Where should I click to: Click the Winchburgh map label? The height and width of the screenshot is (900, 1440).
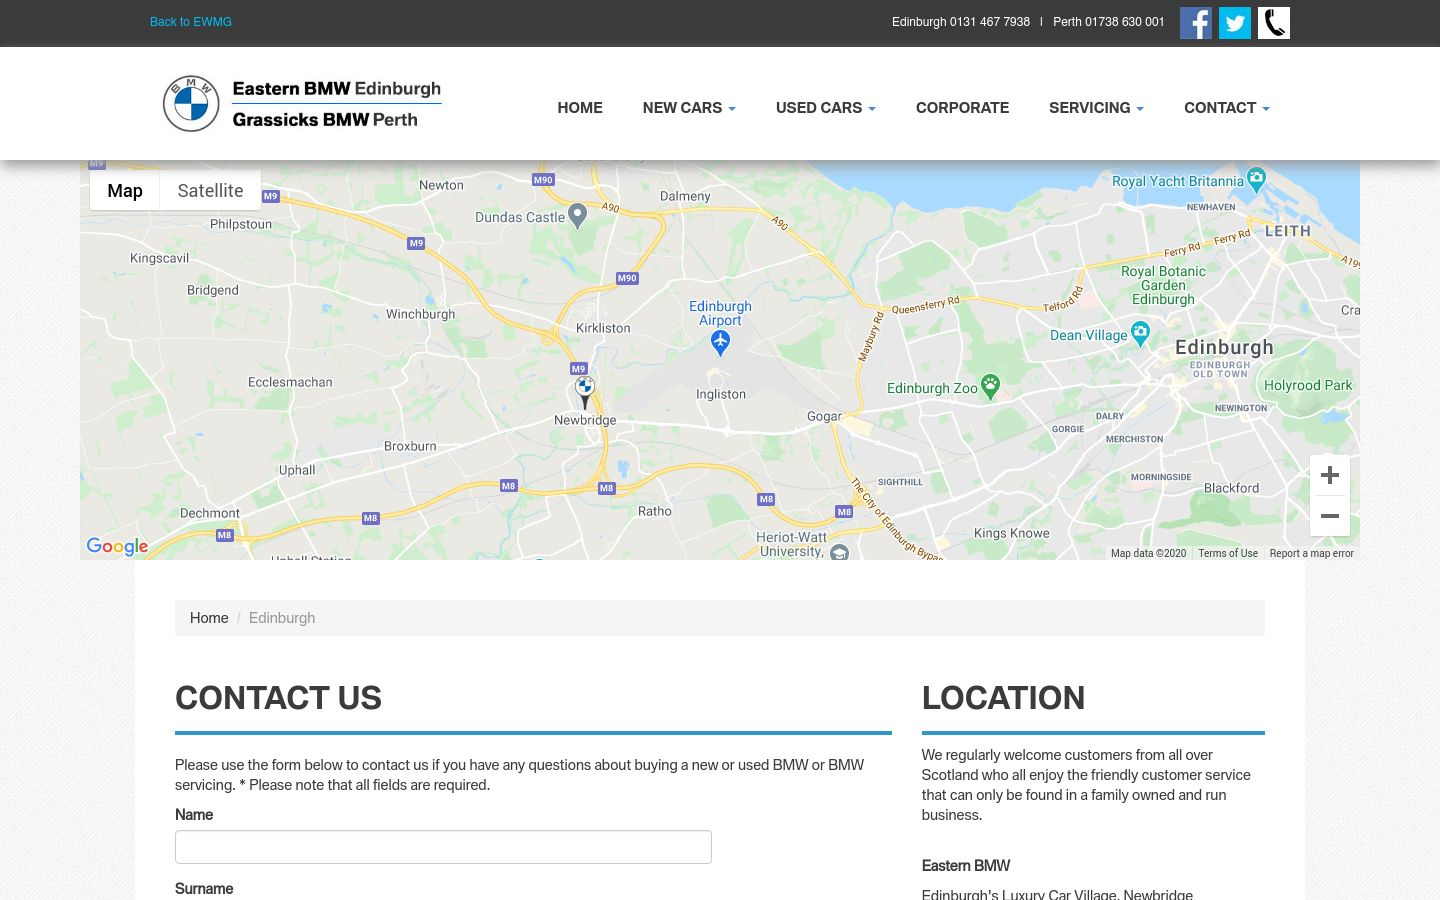421,314
